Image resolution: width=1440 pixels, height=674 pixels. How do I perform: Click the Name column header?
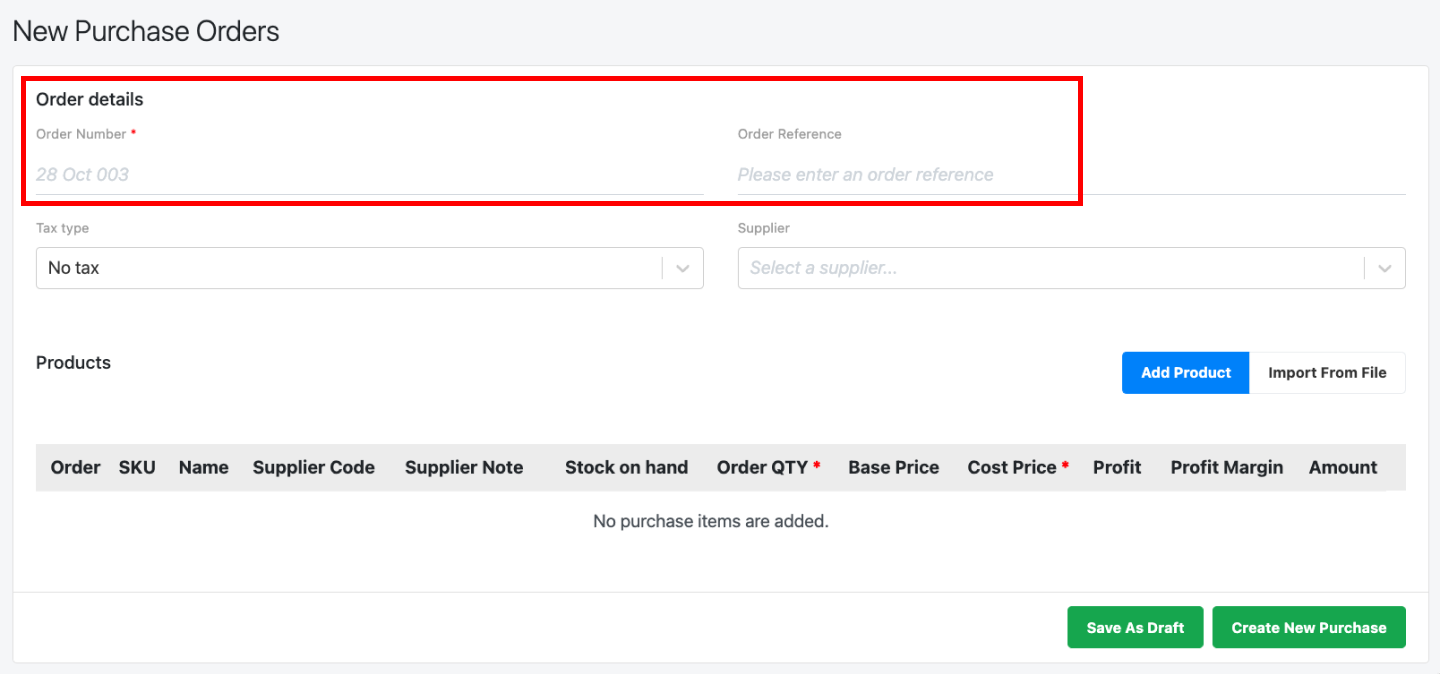(204, 467)
